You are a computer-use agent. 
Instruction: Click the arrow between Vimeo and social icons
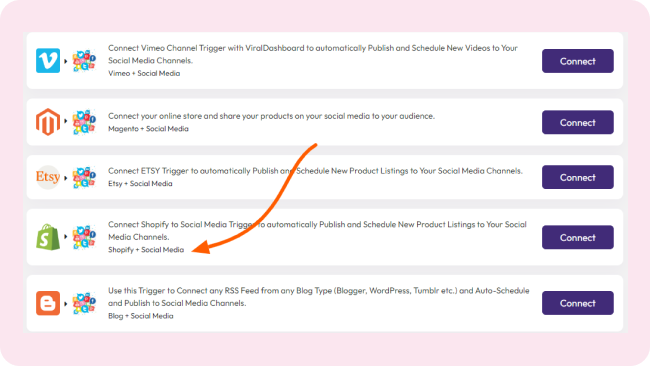point(65,61)
